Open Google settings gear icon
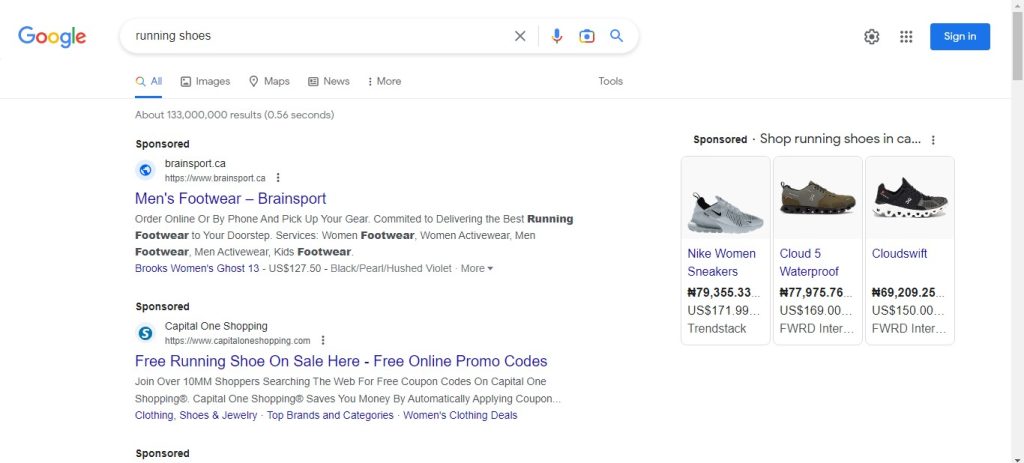 tap(871, 37)
